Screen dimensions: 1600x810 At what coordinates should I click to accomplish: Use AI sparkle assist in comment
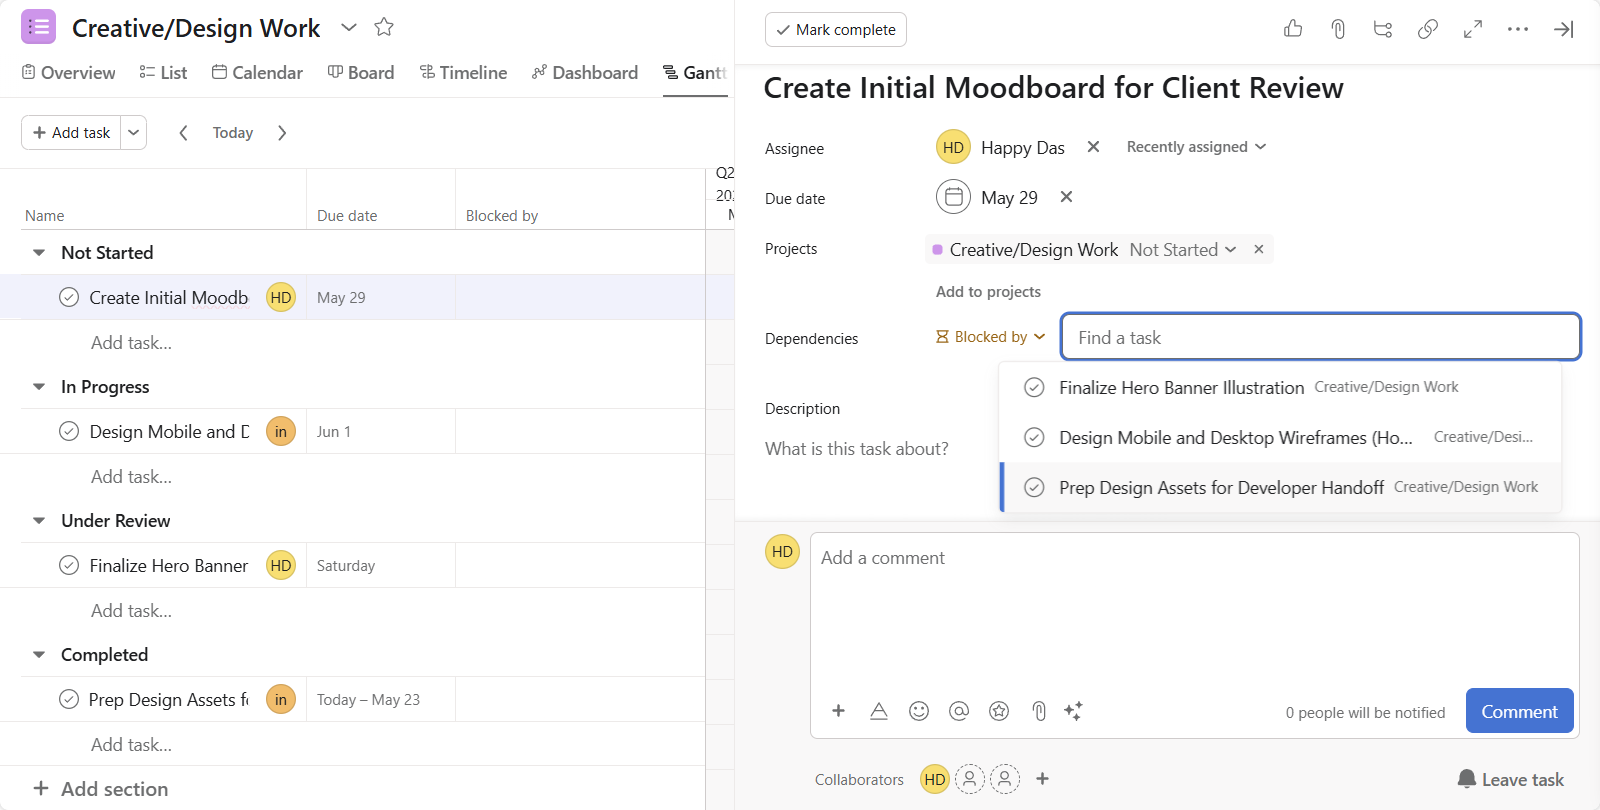(x=1073, y=711)
